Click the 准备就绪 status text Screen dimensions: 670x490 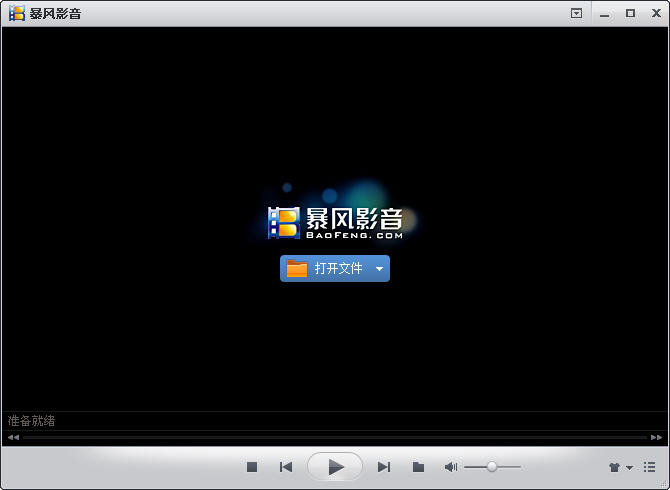coord(31,421)
